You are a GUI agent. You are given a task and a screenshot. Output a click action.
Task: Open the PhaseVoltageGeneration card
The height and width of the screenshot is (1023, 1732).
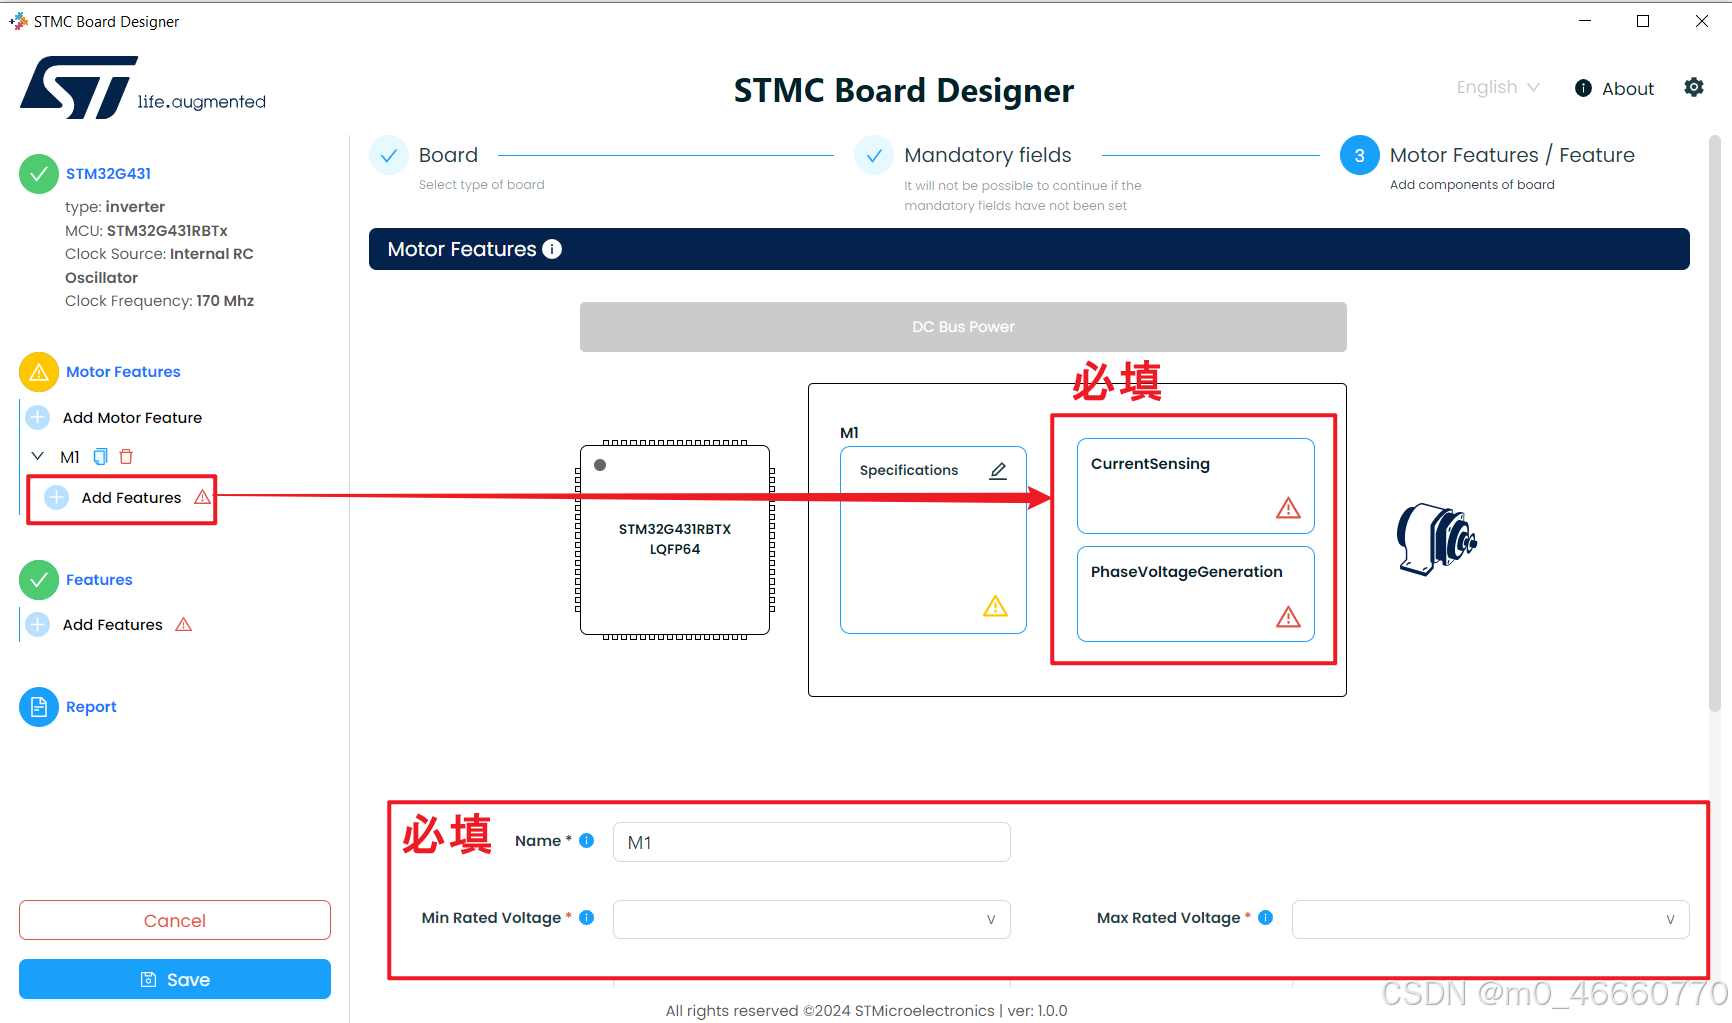pyautogui.click(x=1195, y=594)
